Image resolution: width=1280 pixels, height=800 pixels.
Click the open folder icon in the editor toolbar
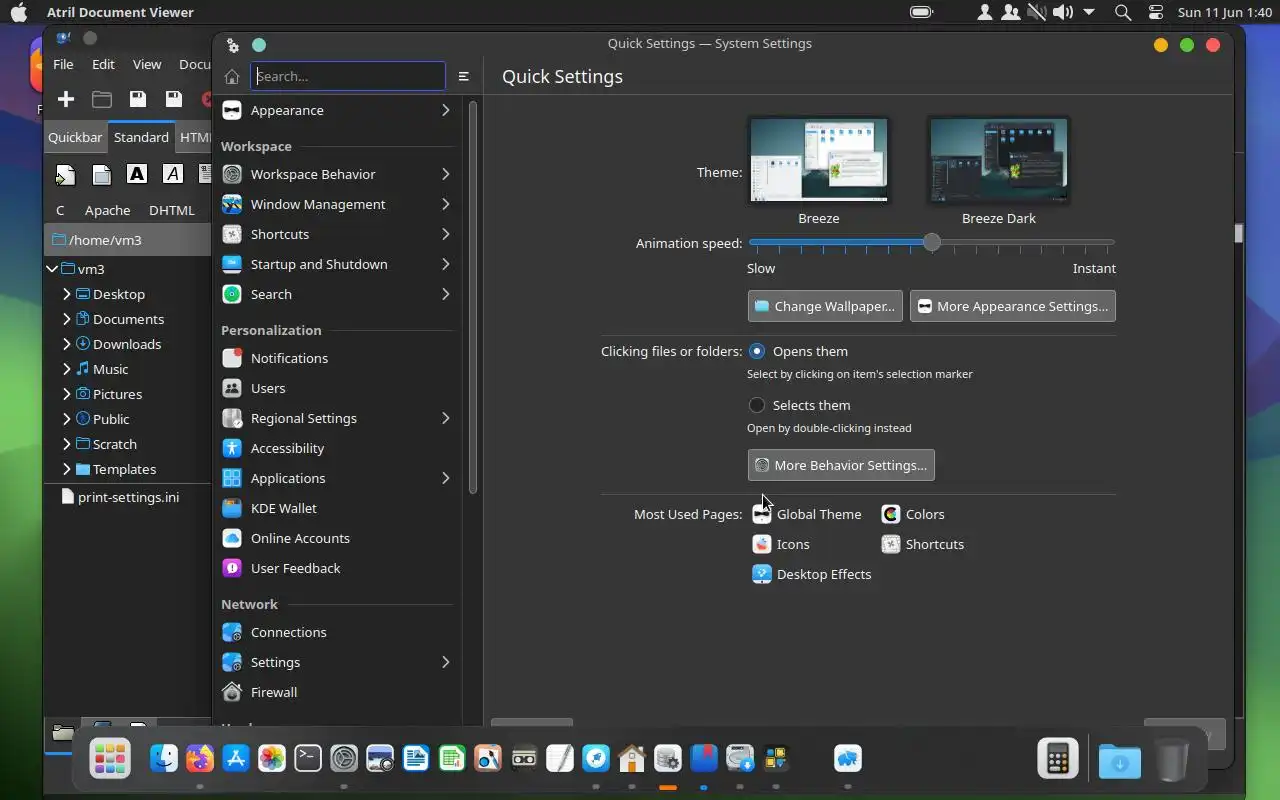[102, 99]
